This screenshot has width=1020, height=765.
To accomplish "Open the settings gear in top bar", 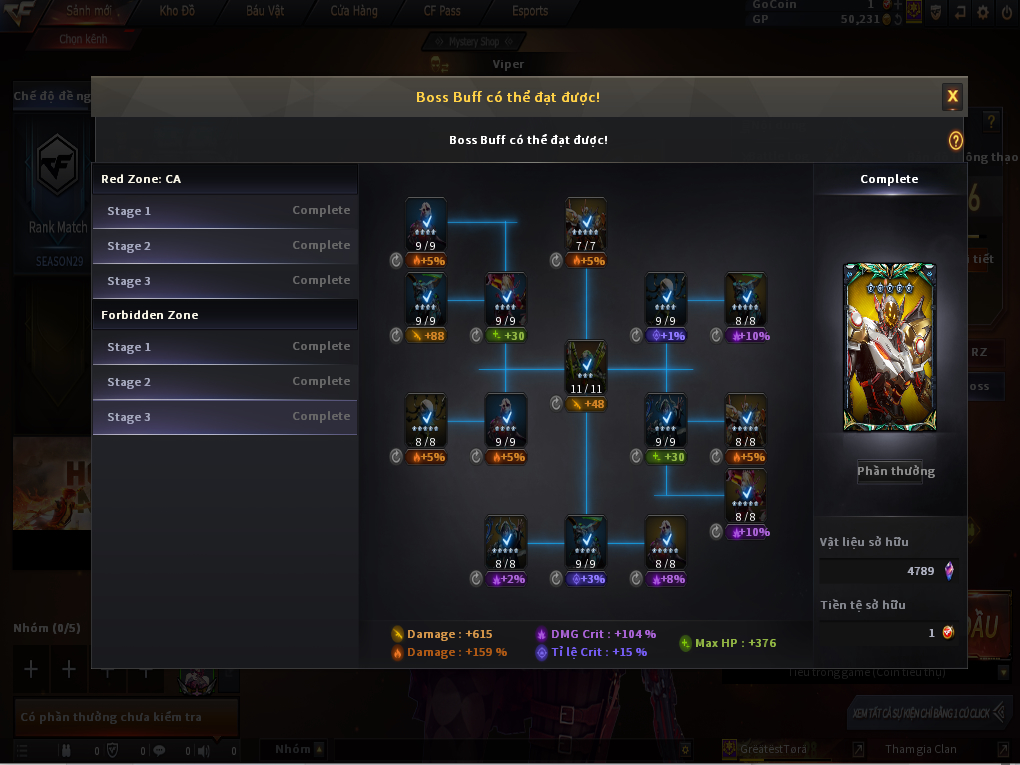I will coord(983,12).
